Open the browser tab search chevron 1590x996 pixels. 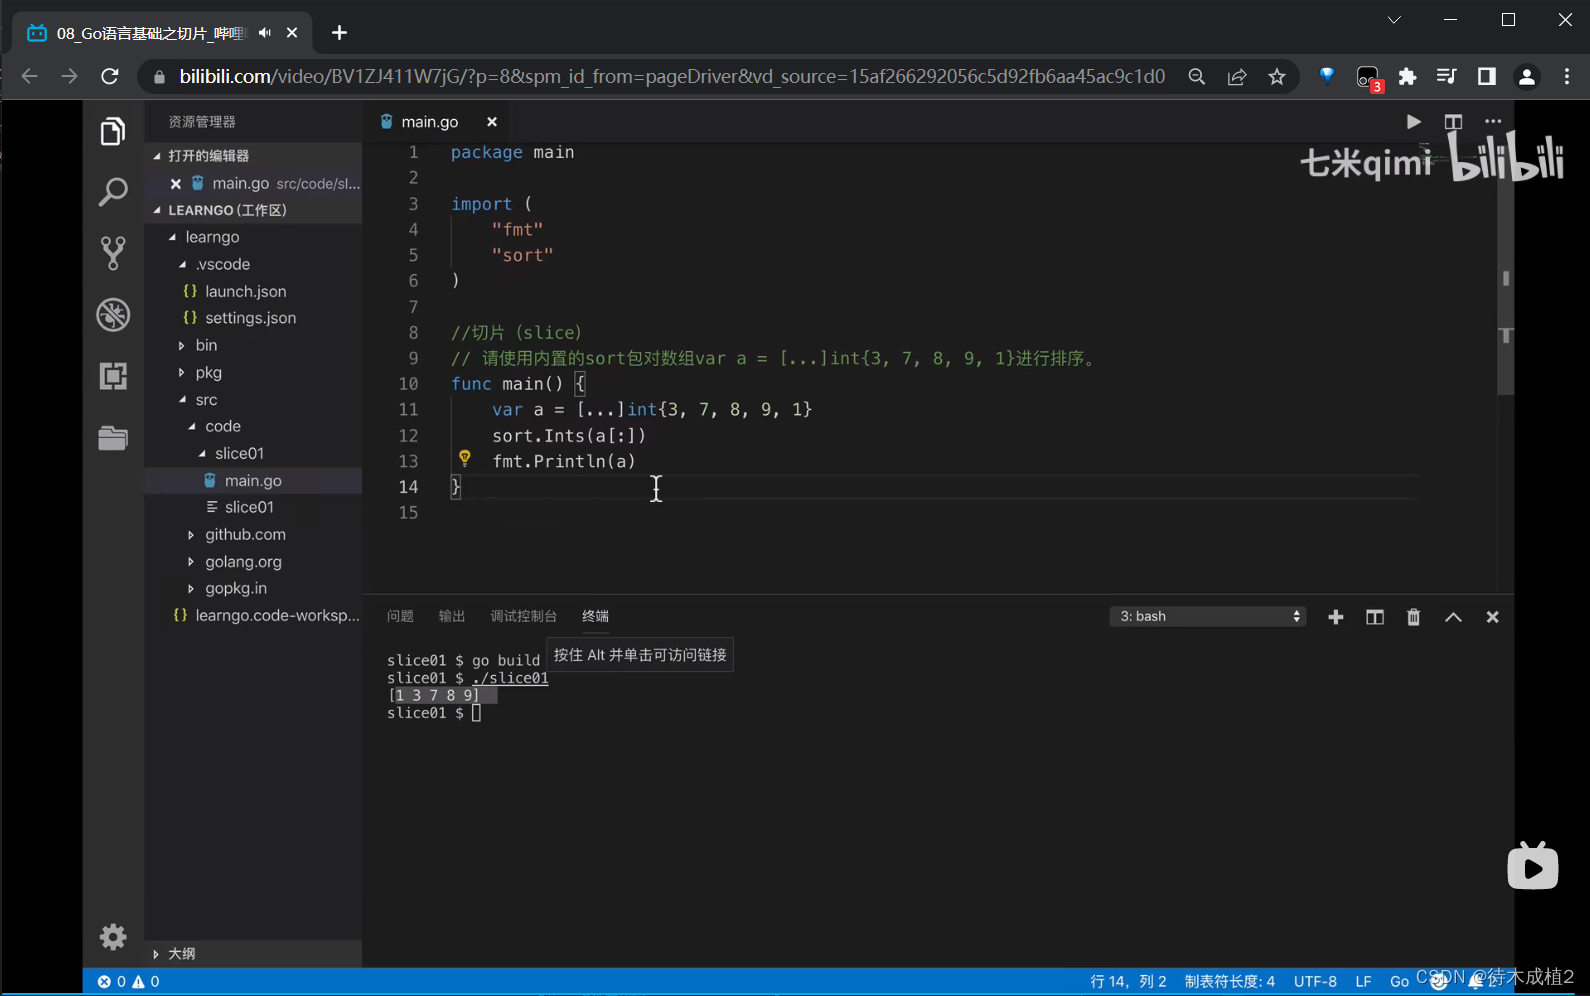point(1394,19)
